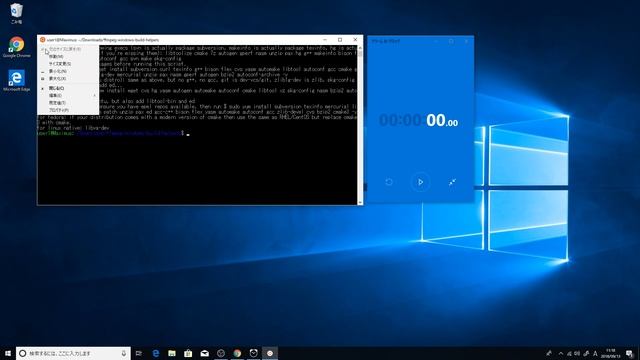
Task: Open プロパティ (Properties) from the system menu
Action: (68, 110)
